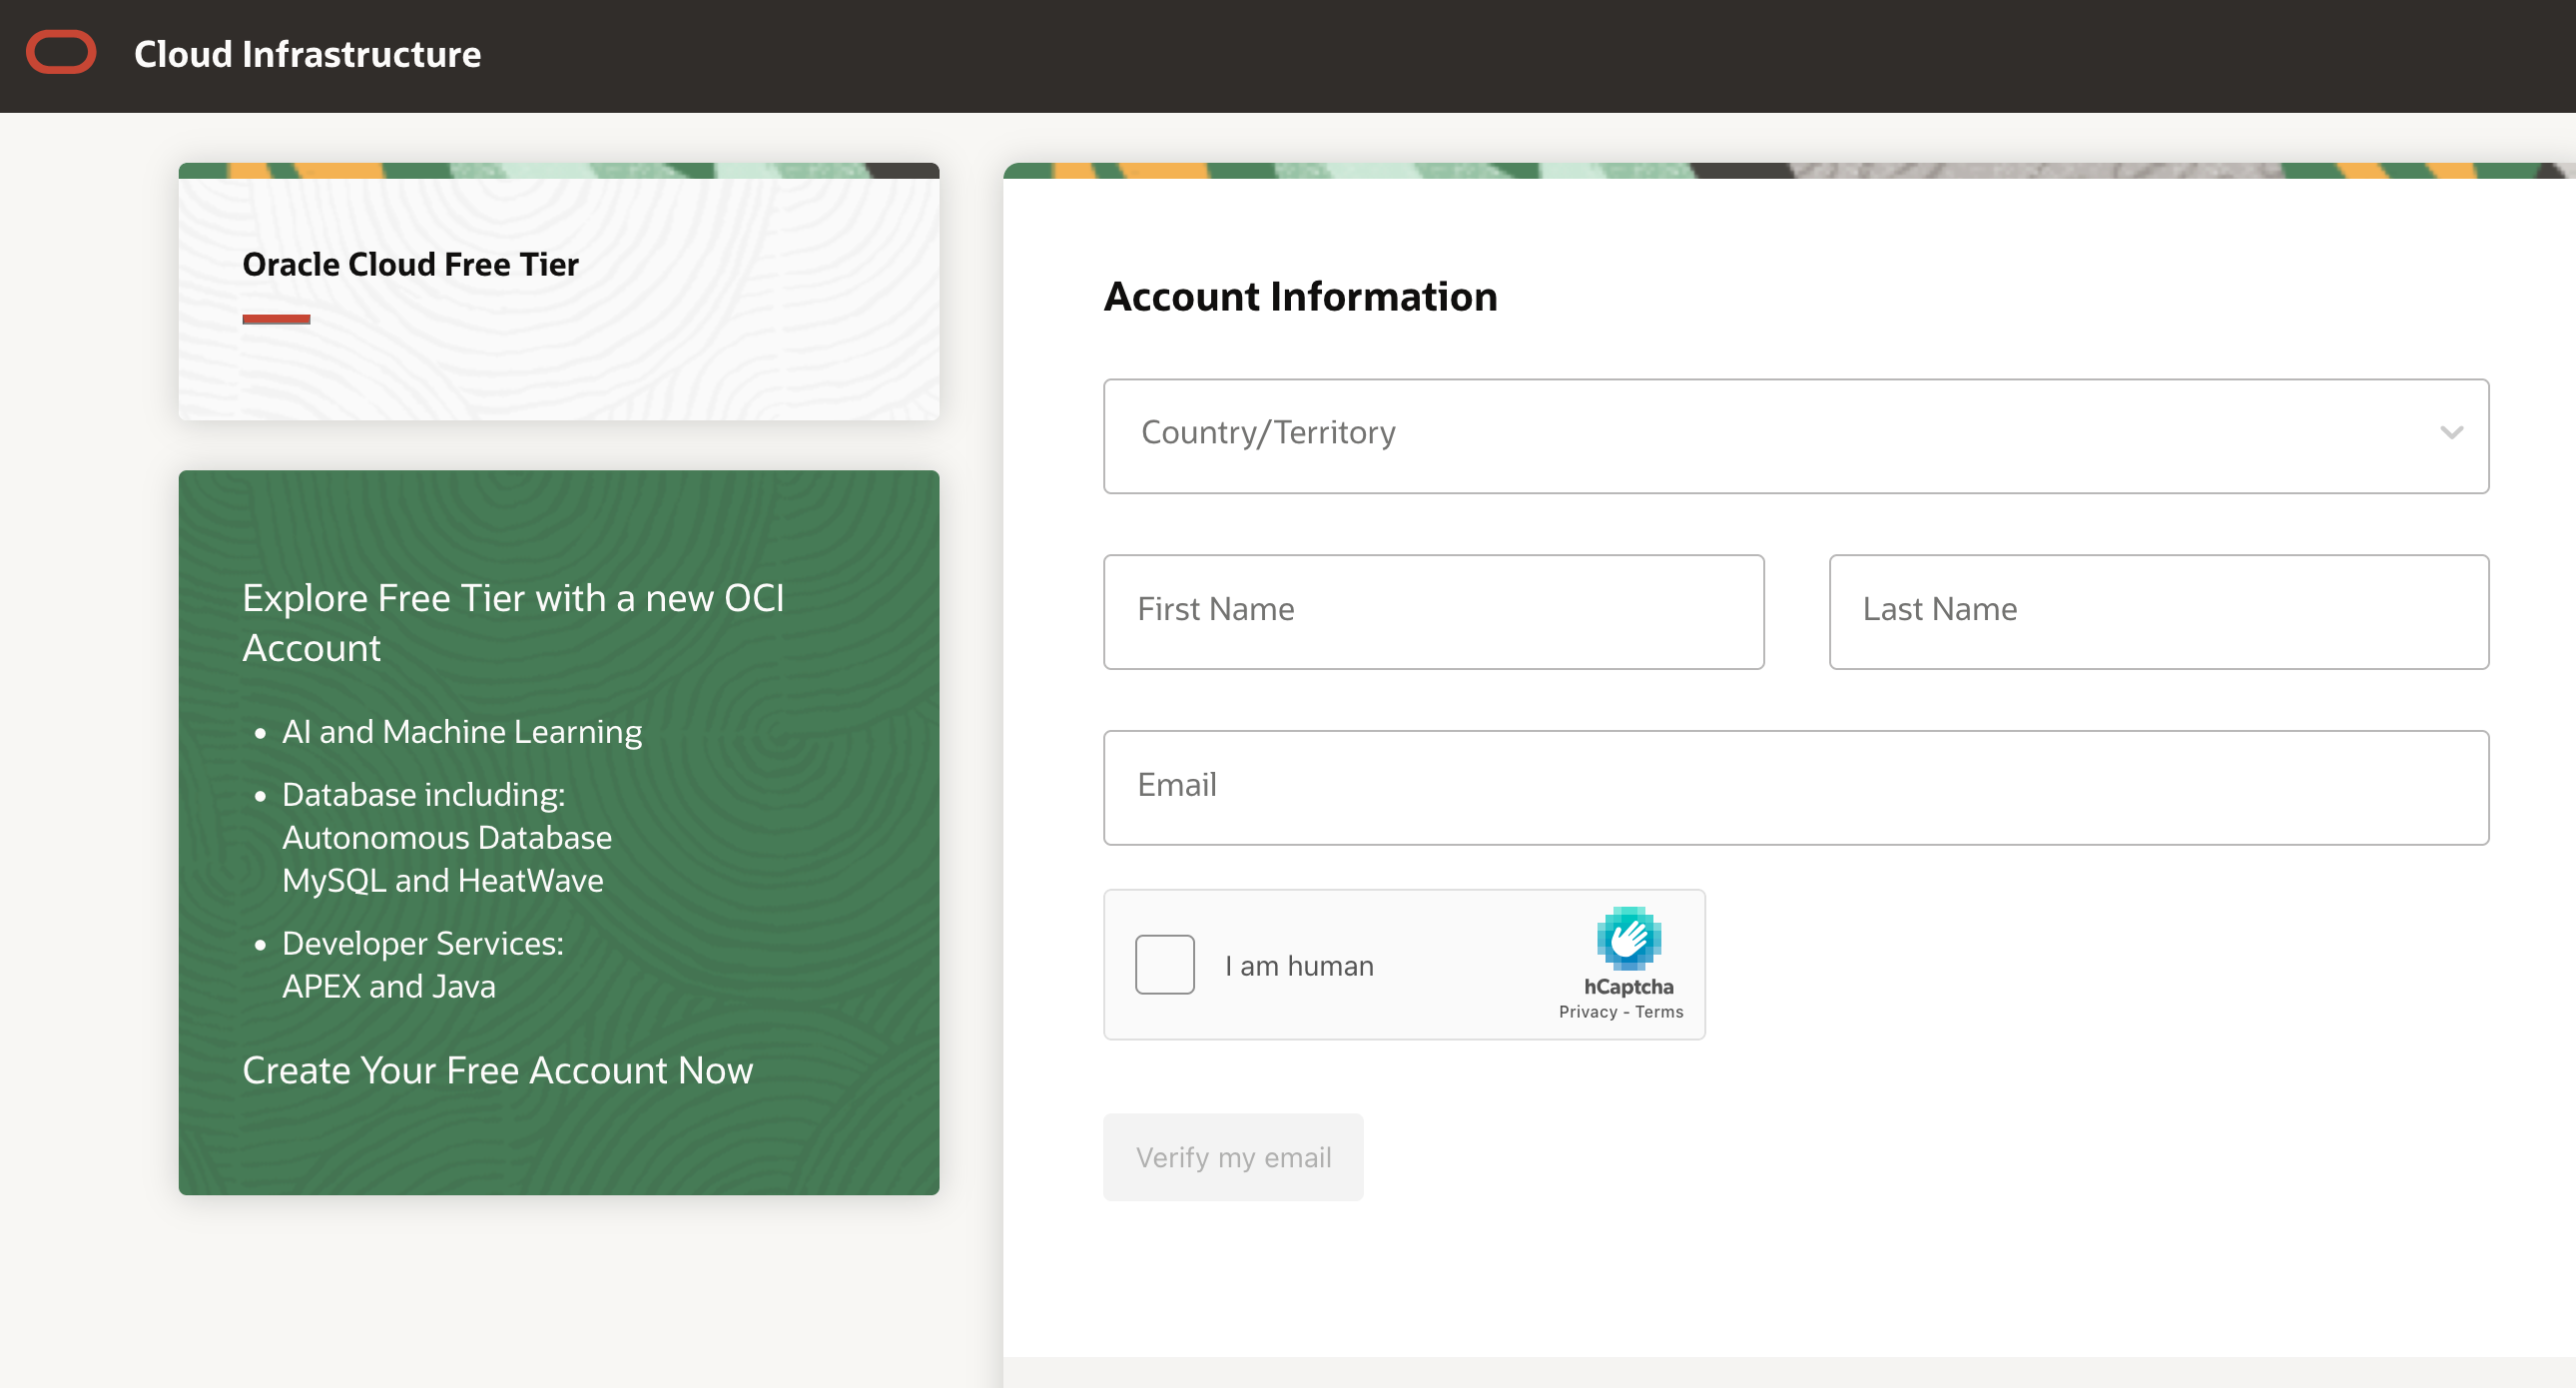Click the MySQL and HeatWave line
The width and height of the screenshot is (2576, 1388).
tap(443, 881)
